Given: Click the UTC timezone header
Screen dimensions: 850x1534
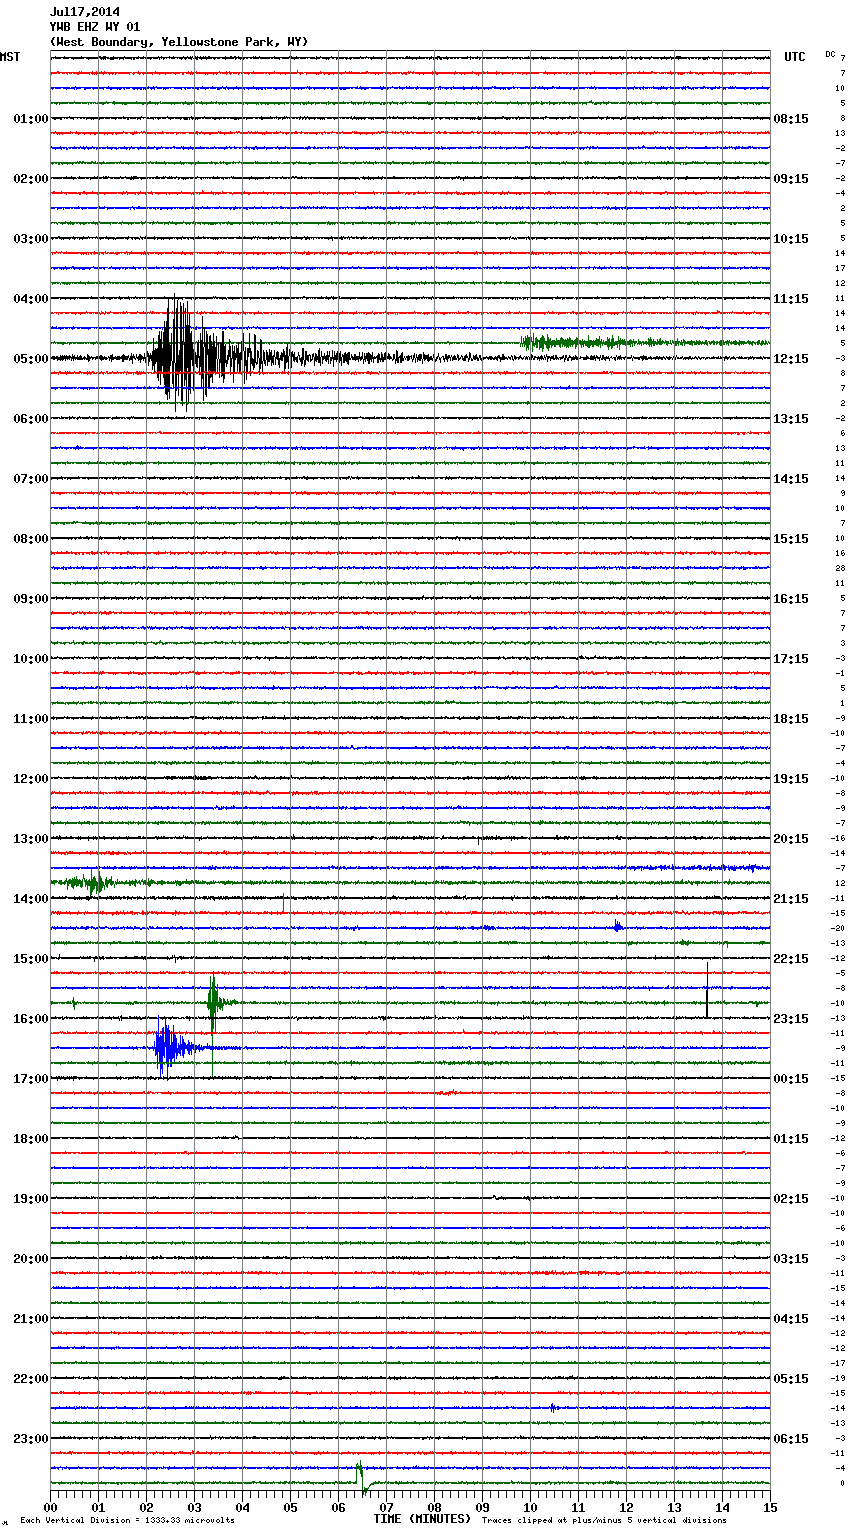Looking at the screenshot, I should (795, 57).
